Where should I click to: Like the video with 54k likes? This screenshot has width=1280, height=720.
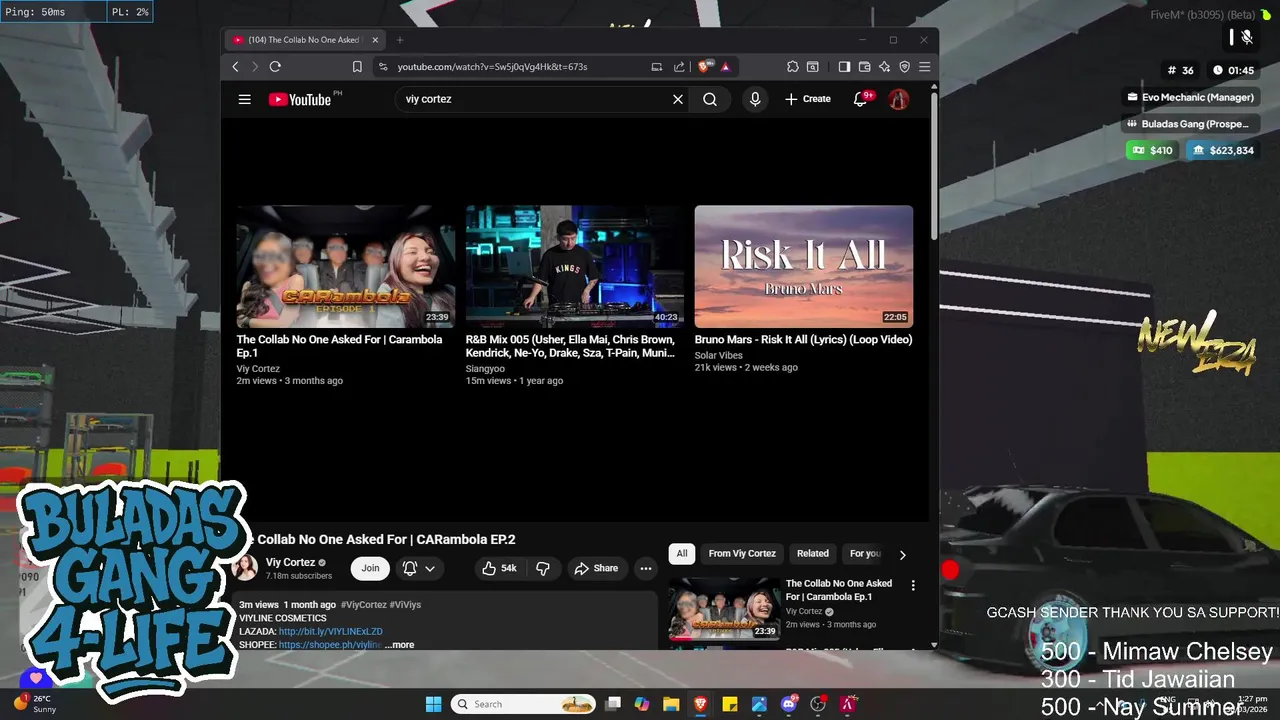pos(499,568)
